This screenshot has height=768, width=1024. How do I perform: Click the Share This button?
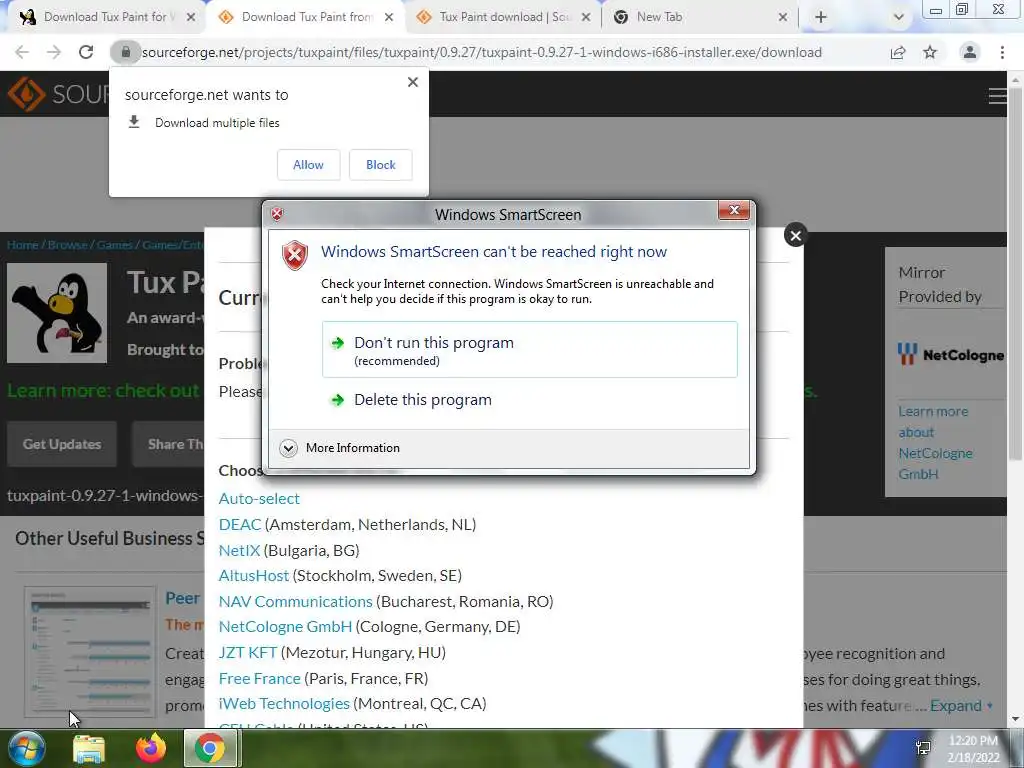point(168,444)
